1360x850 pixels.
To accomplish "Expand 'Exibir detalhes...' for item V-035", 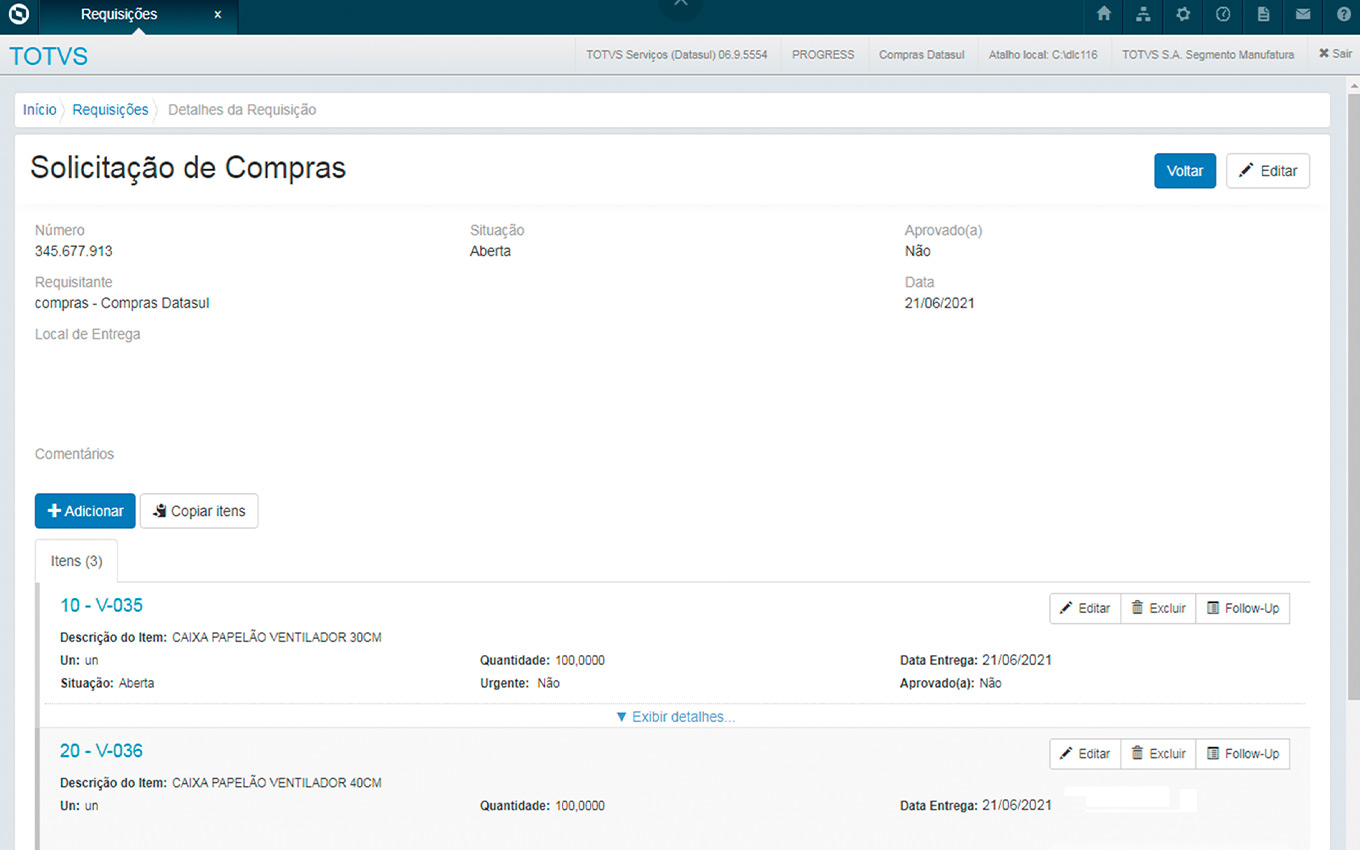I will coord(676,717).
